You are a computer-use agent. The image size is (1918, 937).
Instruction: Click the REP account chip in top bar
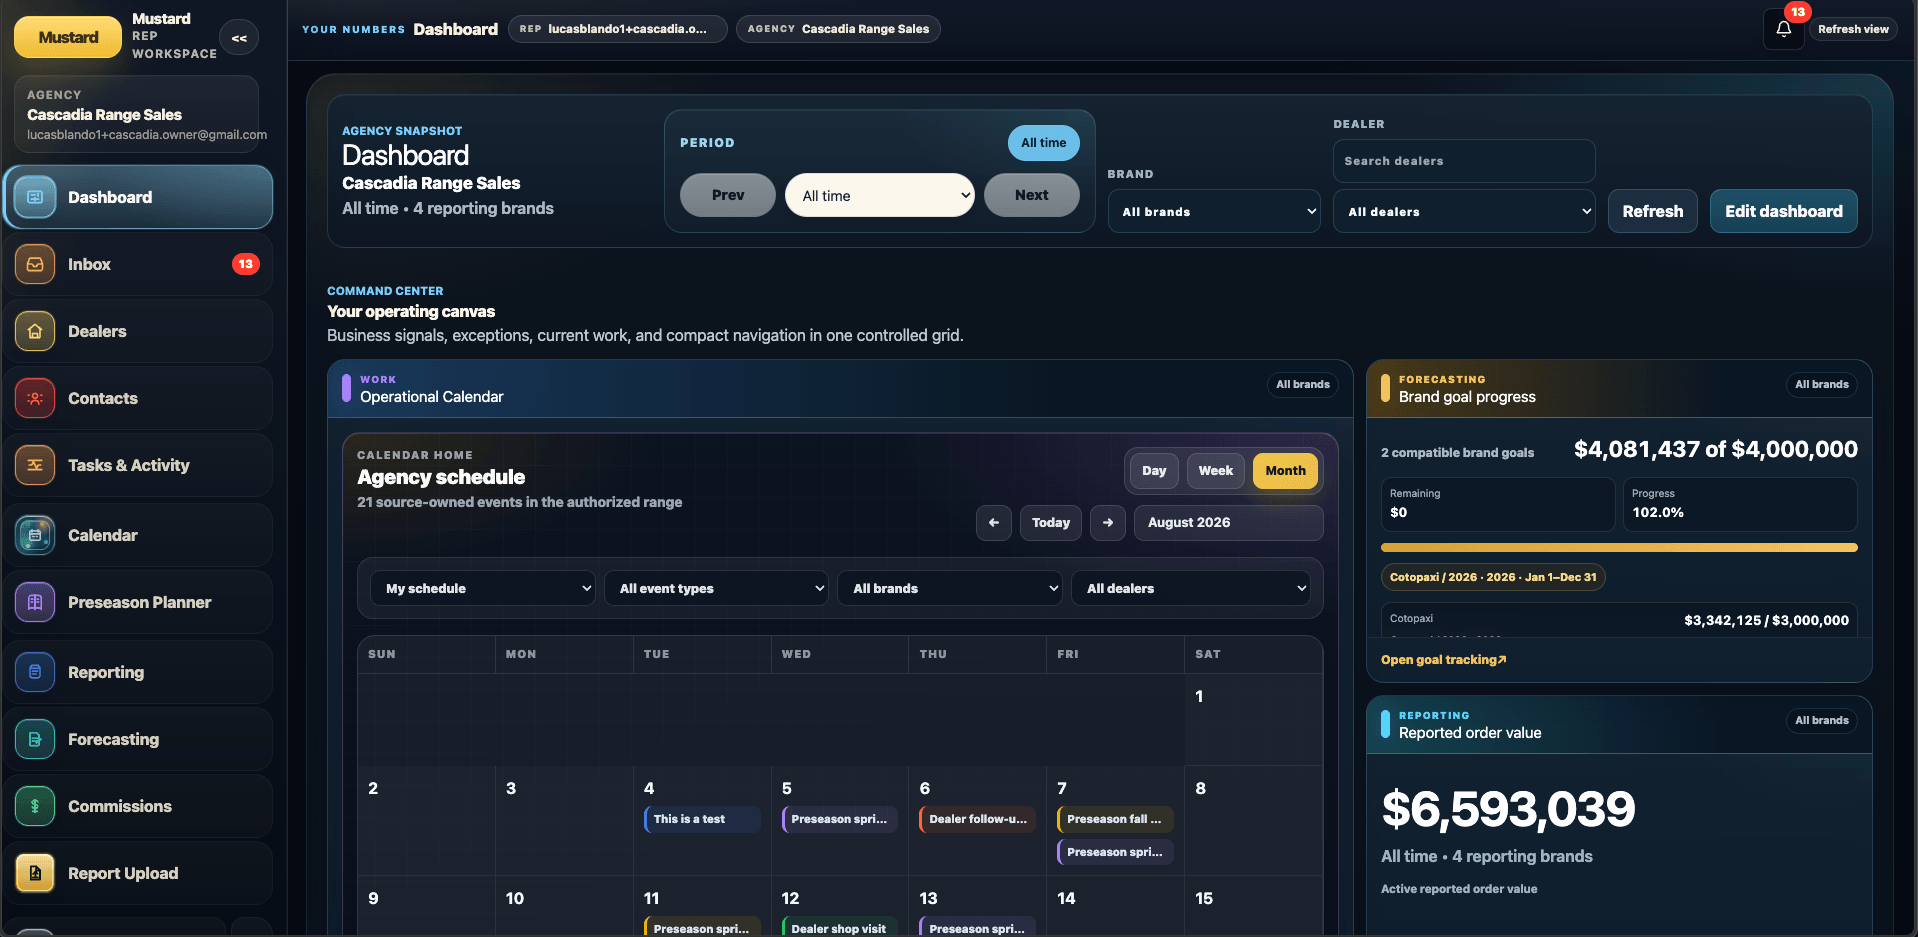(617, 29)
